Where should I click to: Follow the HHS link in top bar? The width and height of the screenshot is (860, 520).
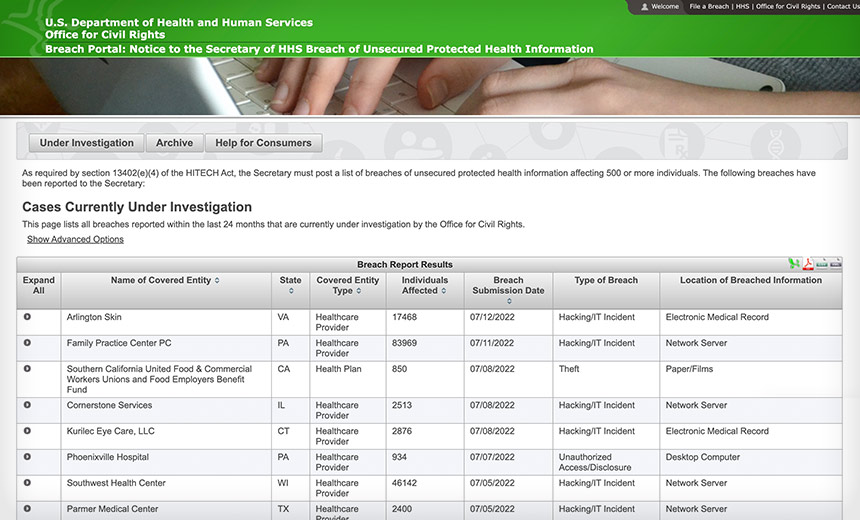742,7
